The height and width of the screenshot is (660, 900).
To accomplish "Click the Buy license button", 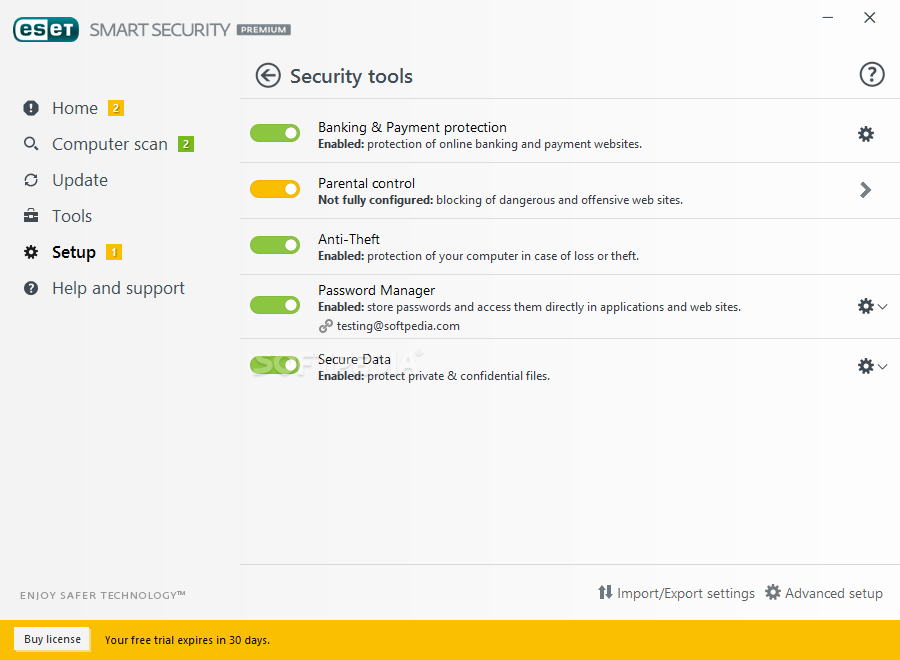I will click(52, 639).
